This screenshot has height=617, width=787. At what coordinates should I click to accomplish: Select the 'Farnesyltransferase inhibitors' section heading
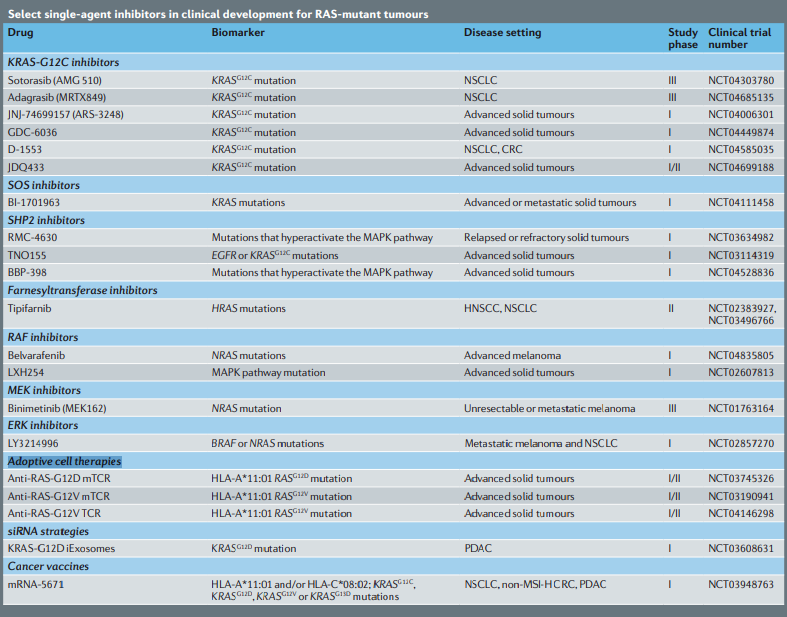[82, 290]
